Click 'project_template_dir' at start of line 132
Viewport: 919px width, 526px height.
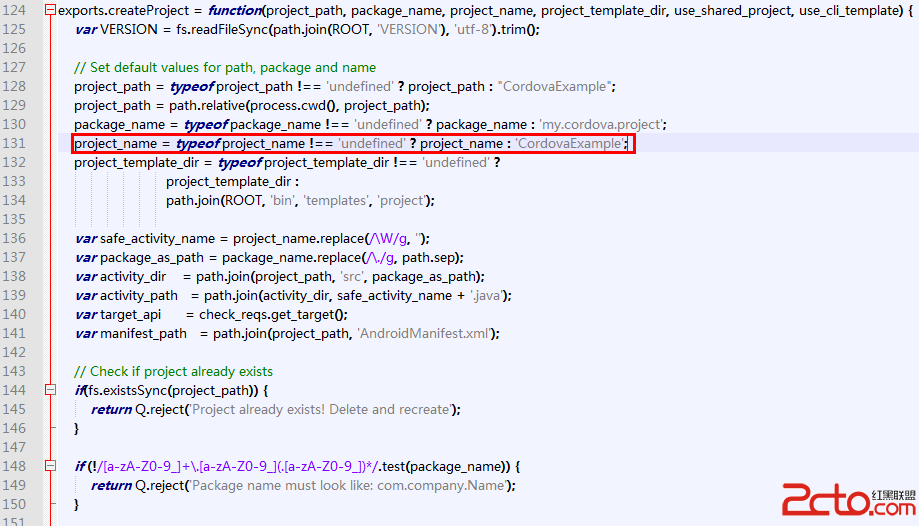click(137, 162)
